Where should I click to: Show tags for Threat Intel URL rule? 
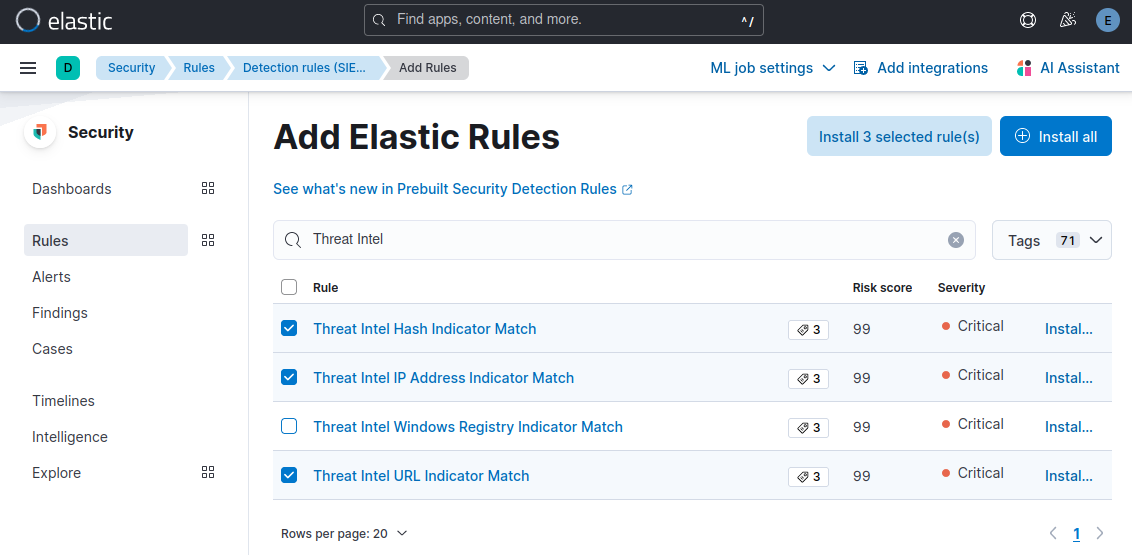pos(808,477)
